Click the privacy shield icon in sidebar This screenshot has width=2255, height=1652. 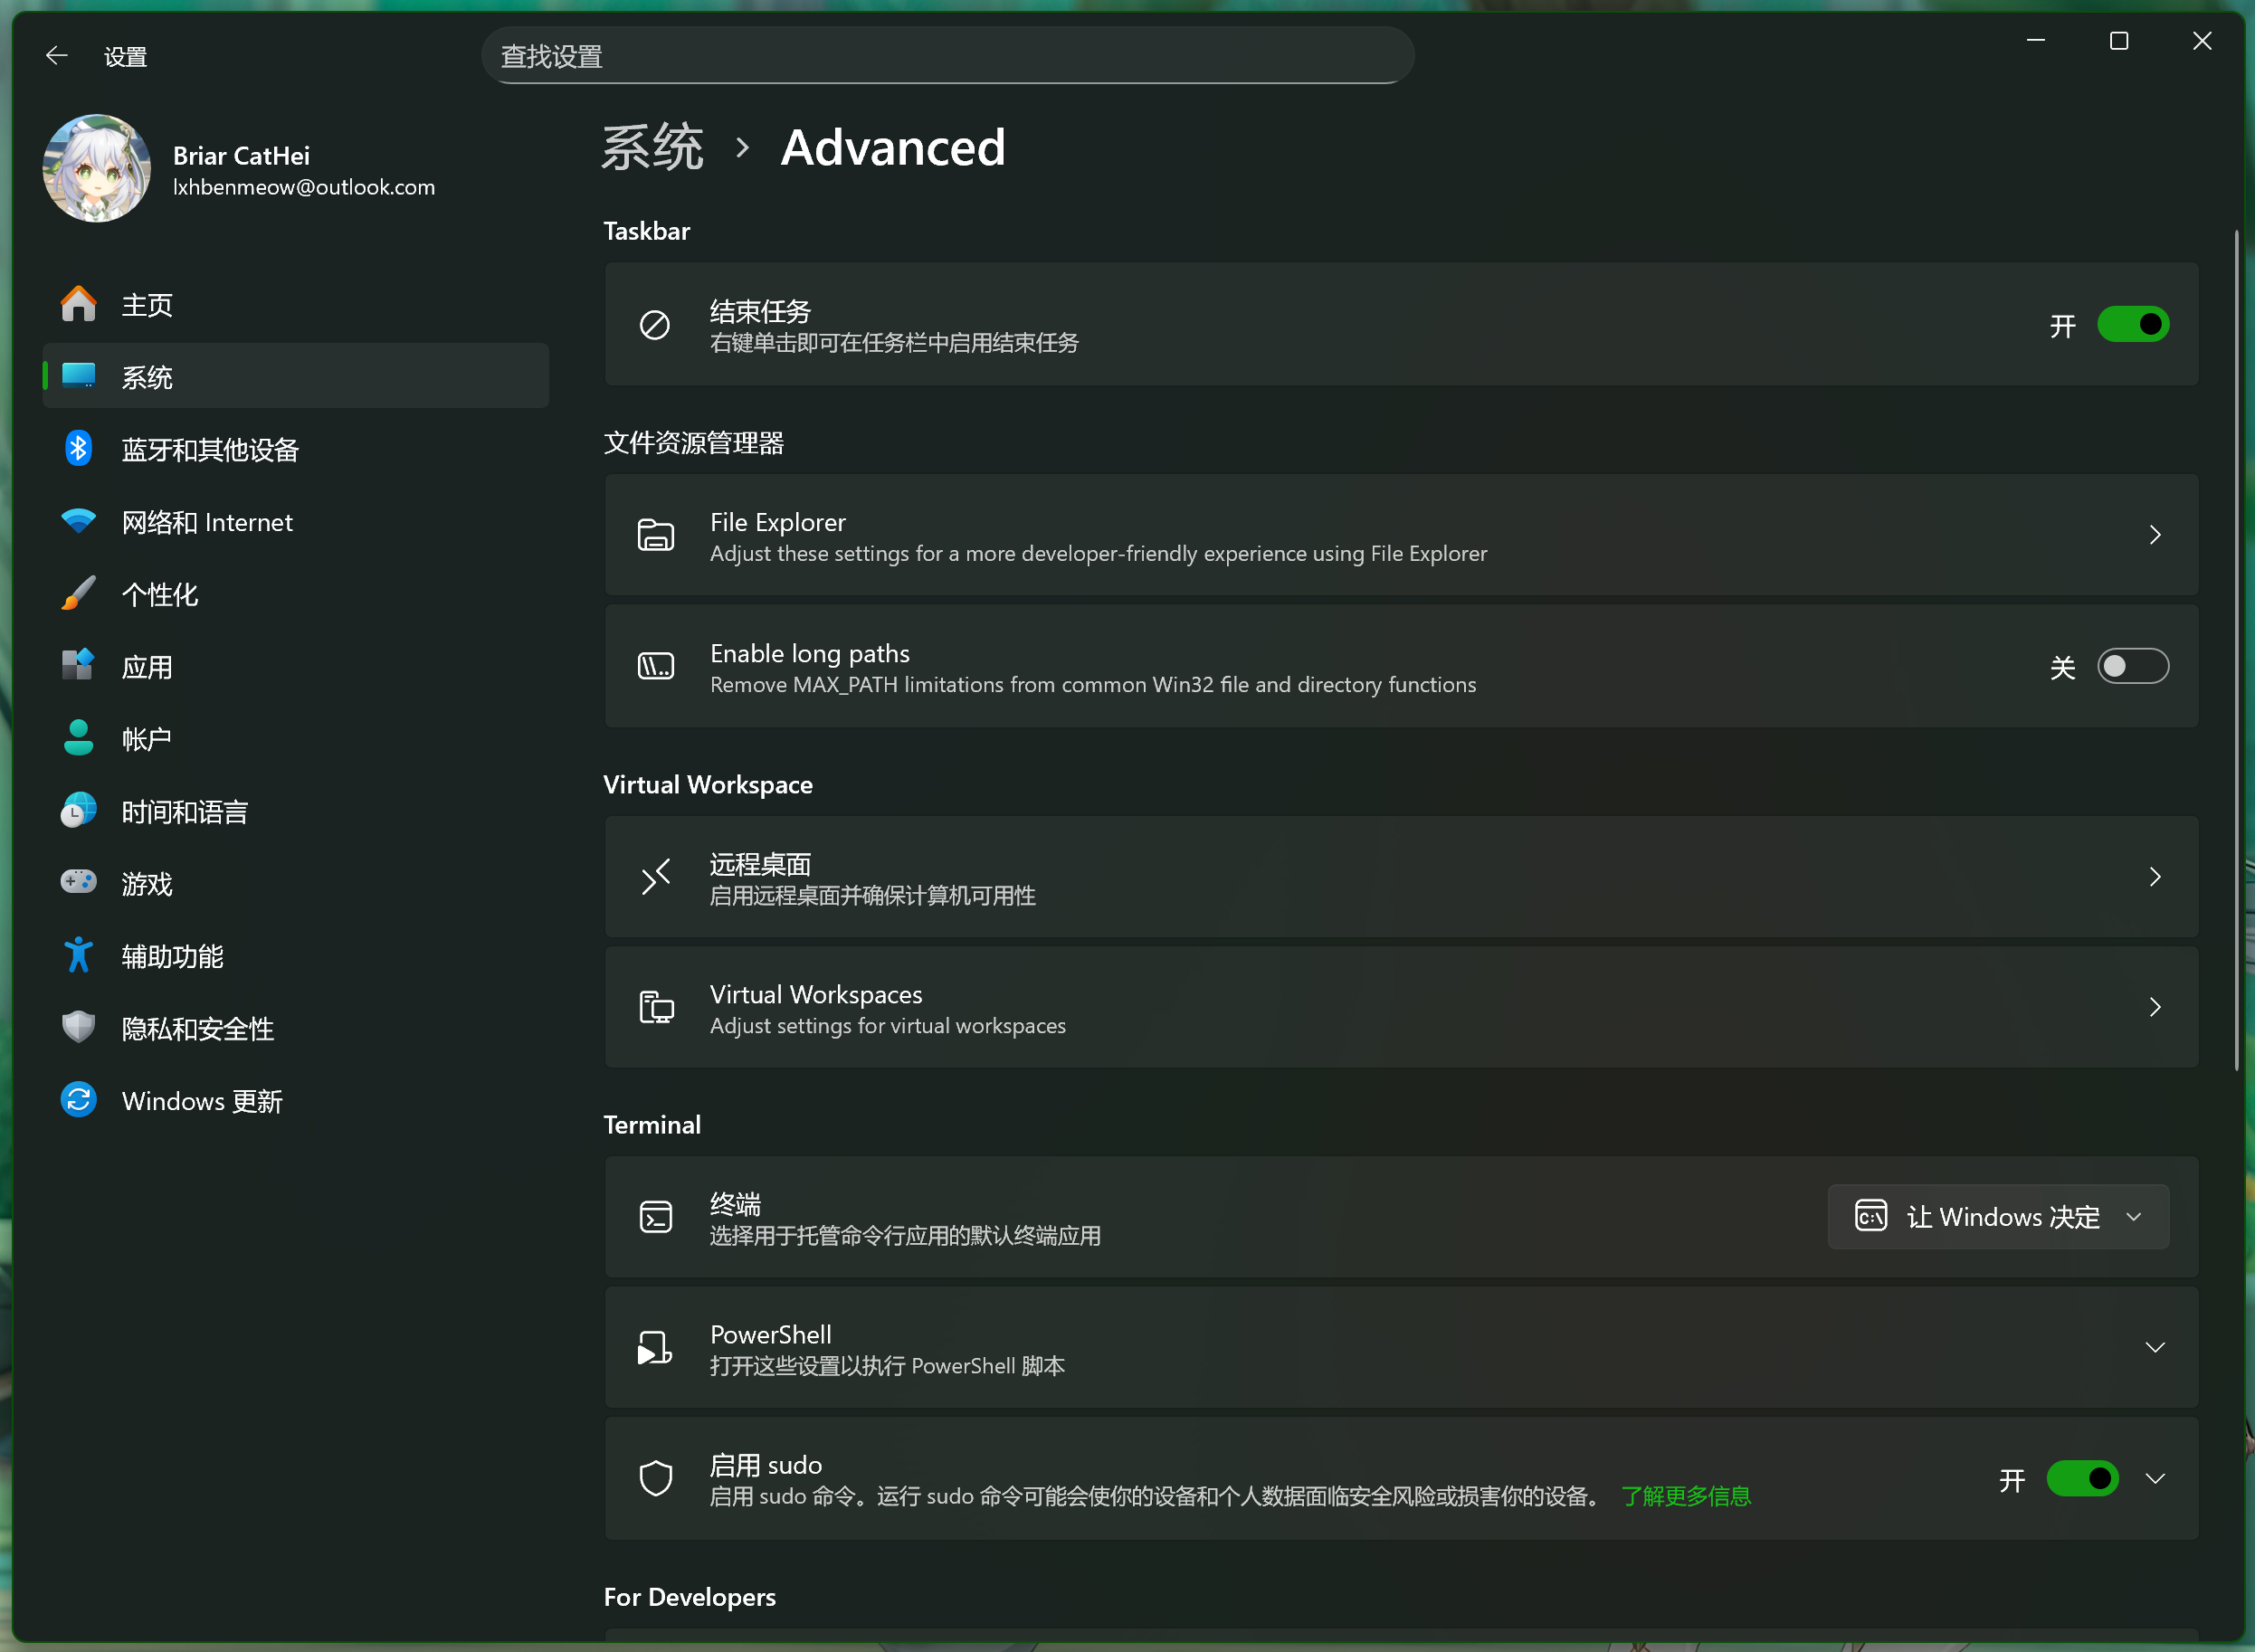[x=78, y=1028]
